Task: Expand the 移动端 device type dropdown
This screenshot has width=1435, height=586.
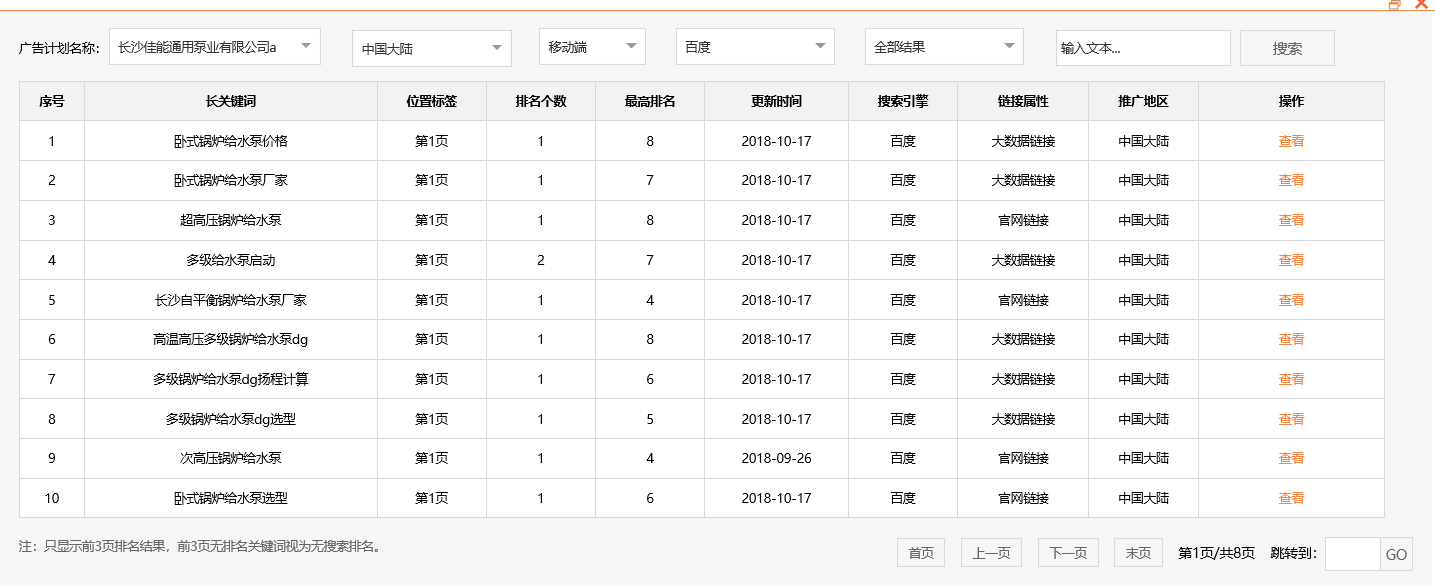Action: pyautogui.click(x=592, y=47)
